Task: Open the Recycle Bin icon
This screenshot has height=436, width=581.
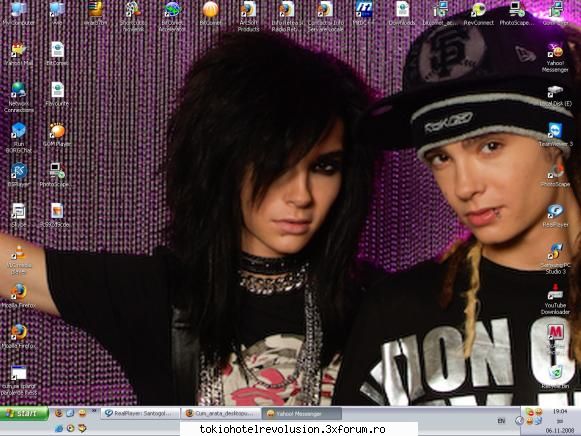Action: (x=555, y=377)
